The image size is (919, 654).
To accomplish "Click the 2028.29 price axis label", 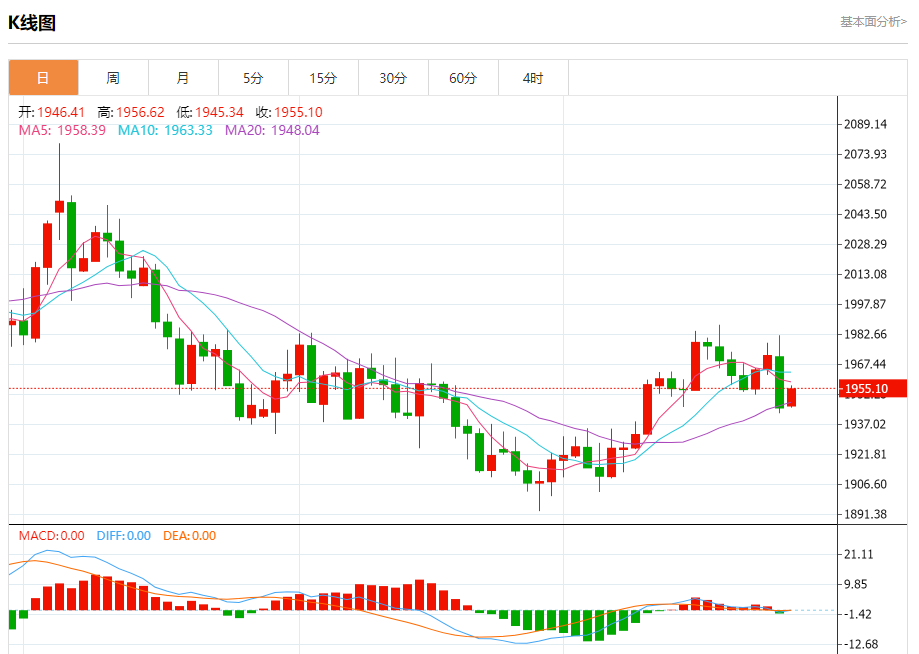I will pyautogui.click(x=865, y=244).
